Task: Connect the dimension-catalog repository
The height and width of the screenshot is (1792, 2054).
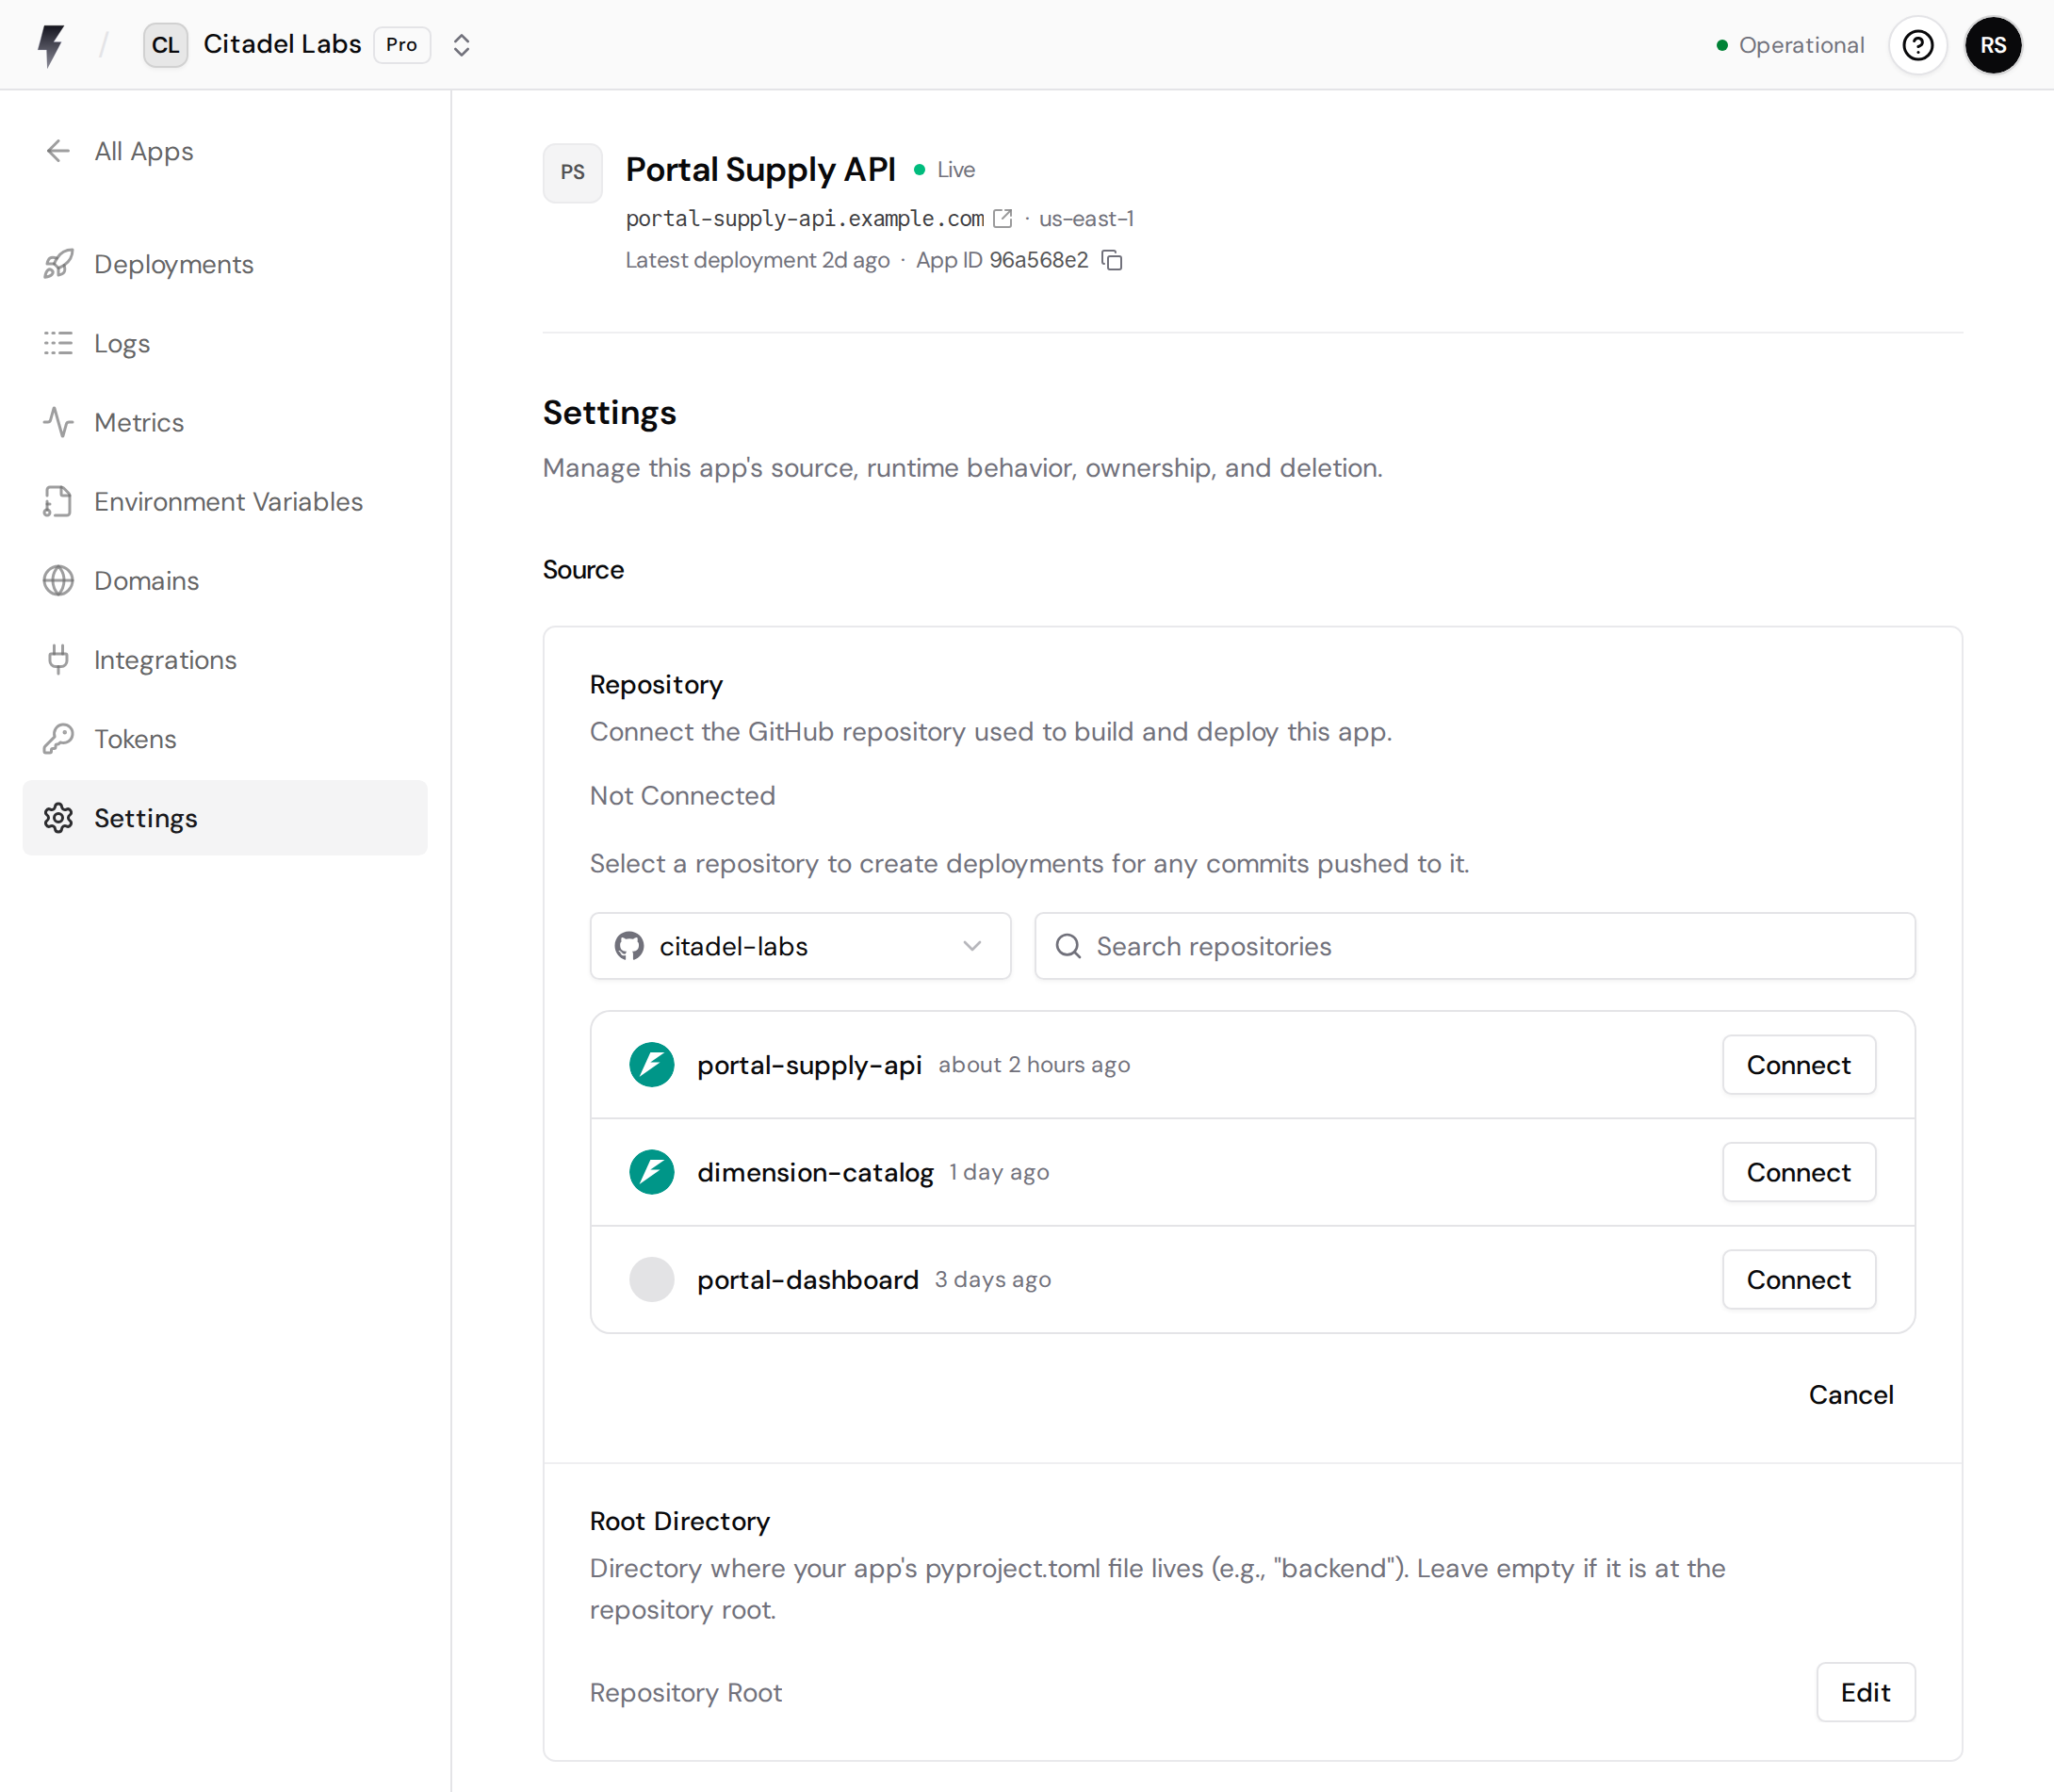Action: pyautogui.click(x=1798, y=1171)
